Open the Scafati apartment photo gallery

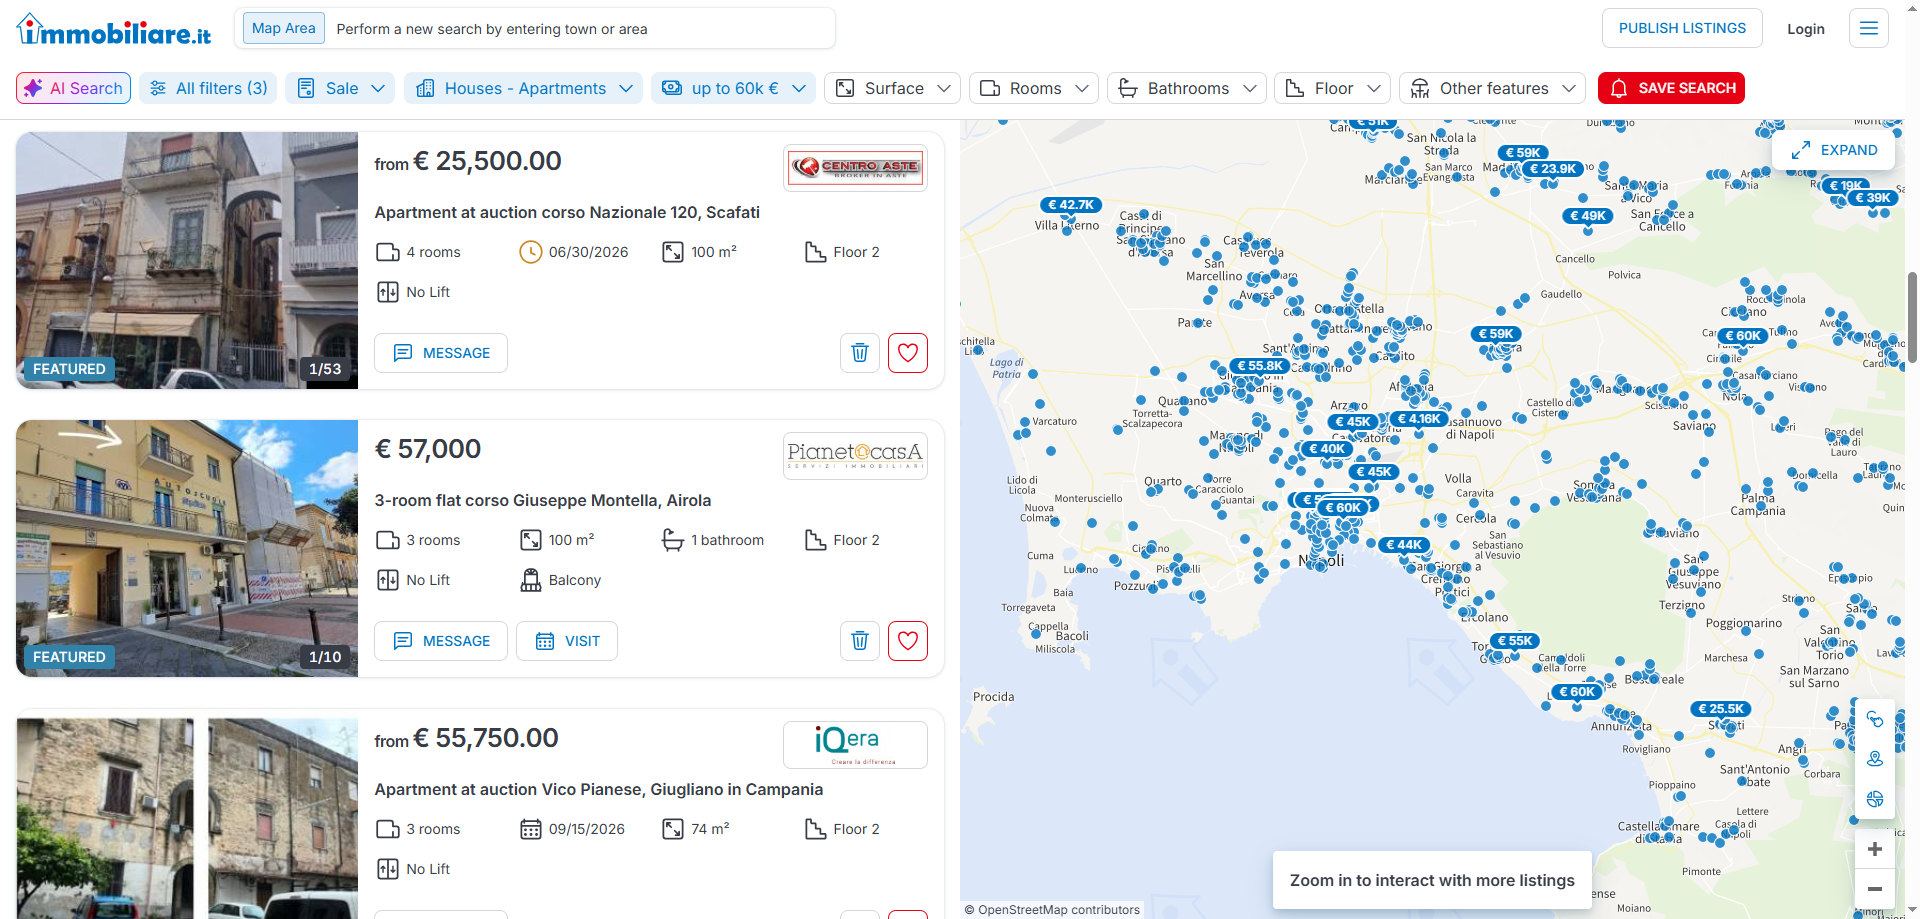click(187, 260)
